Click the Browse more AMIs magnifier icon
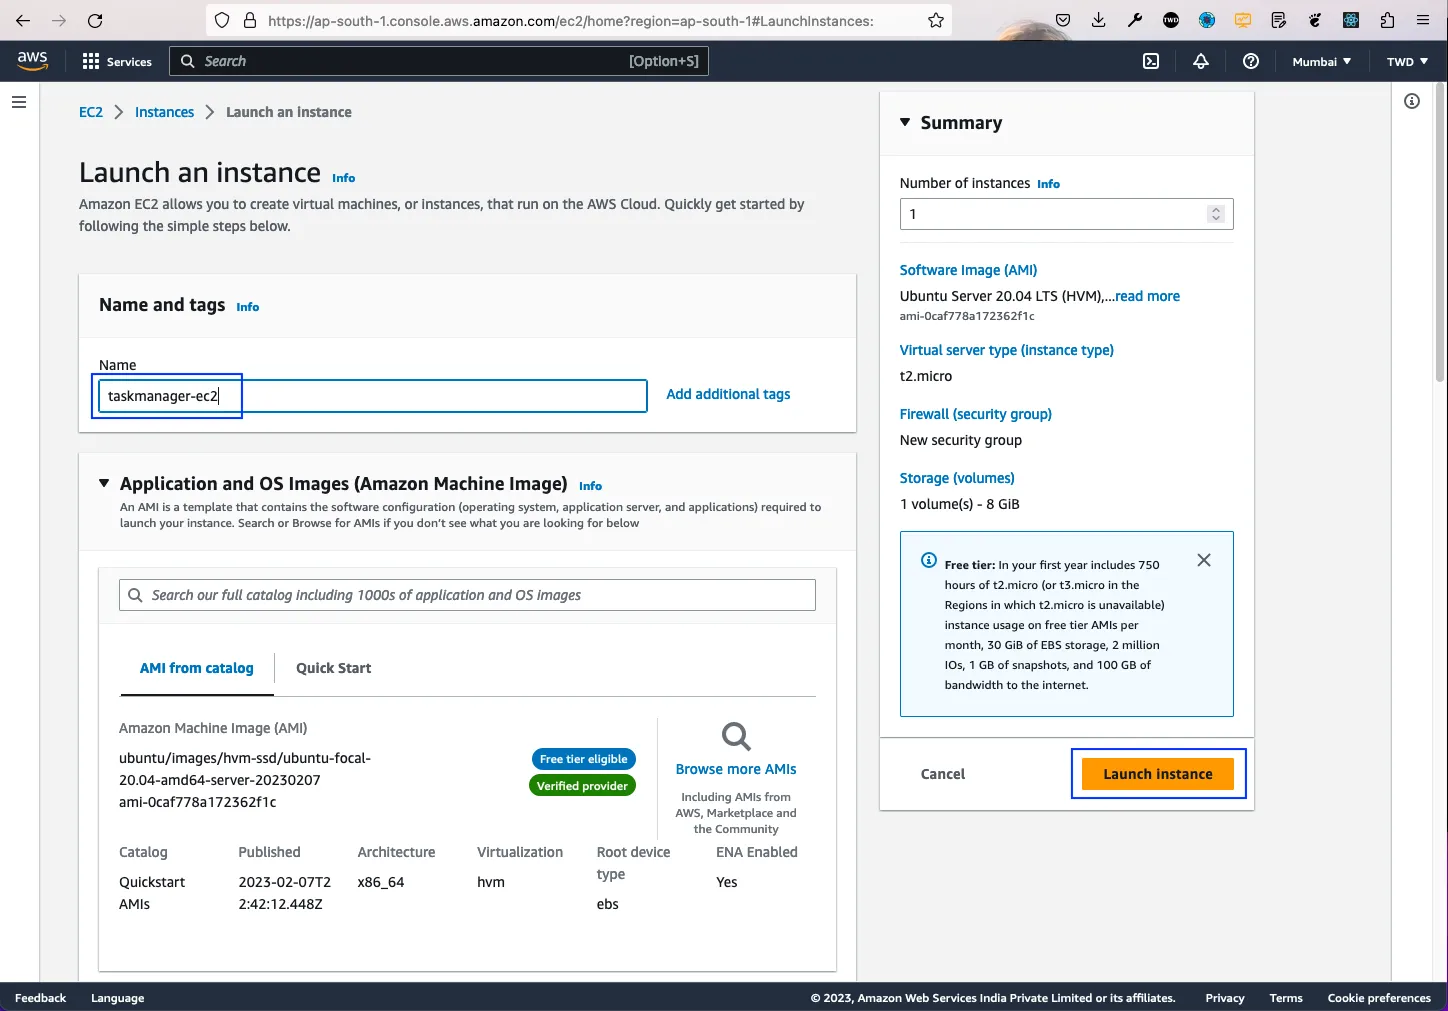Screen dimensions: 1448x1011 point(736,737)
